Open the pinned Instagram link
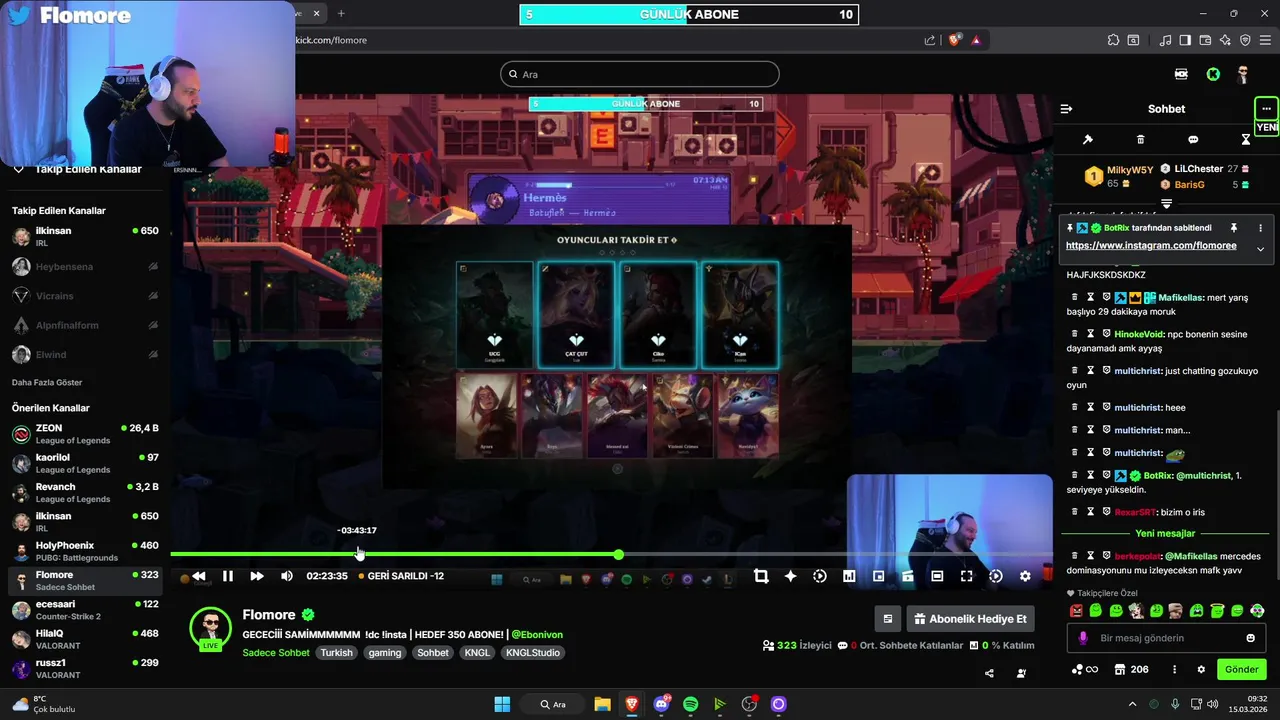 click(1151, 245)
